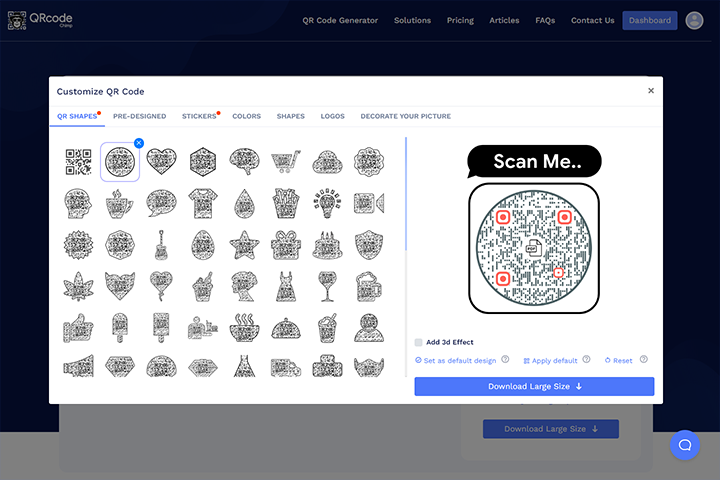Open the FAQs page
This screenshot has width=720, height=480.
tap(545, 20)
